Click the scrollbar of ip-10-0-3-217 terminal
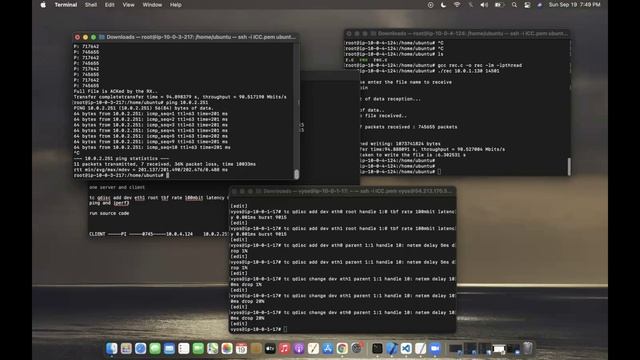 click(x=296, y=174)
